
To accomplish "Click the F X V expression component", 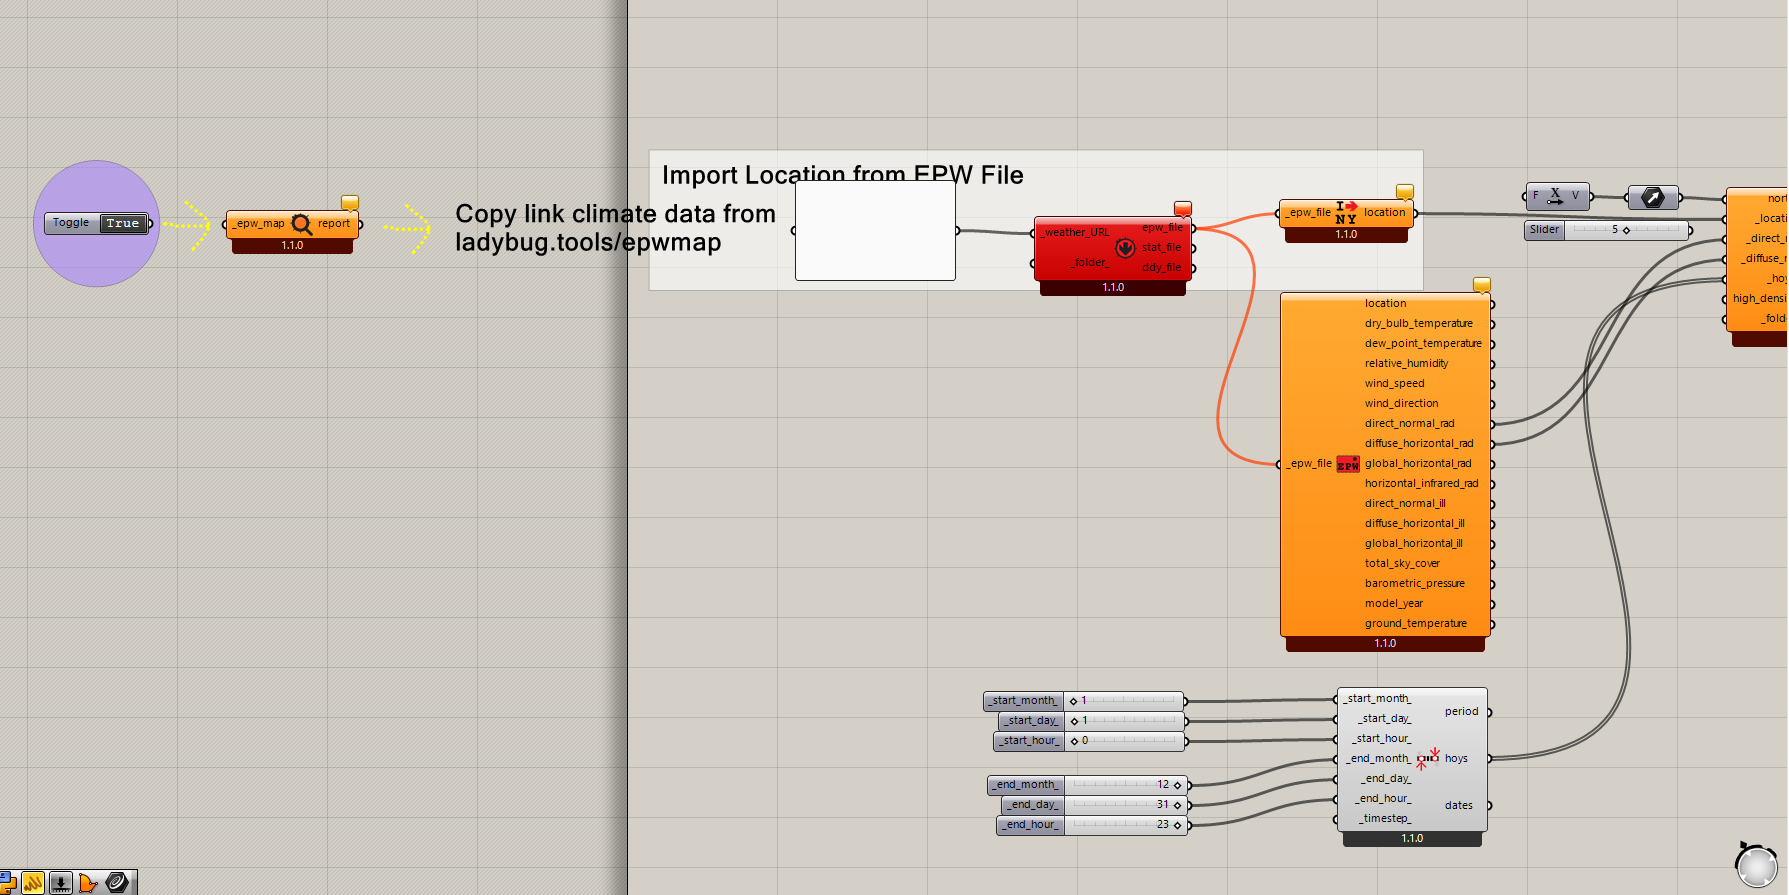I will click(x=1556, y=196).
